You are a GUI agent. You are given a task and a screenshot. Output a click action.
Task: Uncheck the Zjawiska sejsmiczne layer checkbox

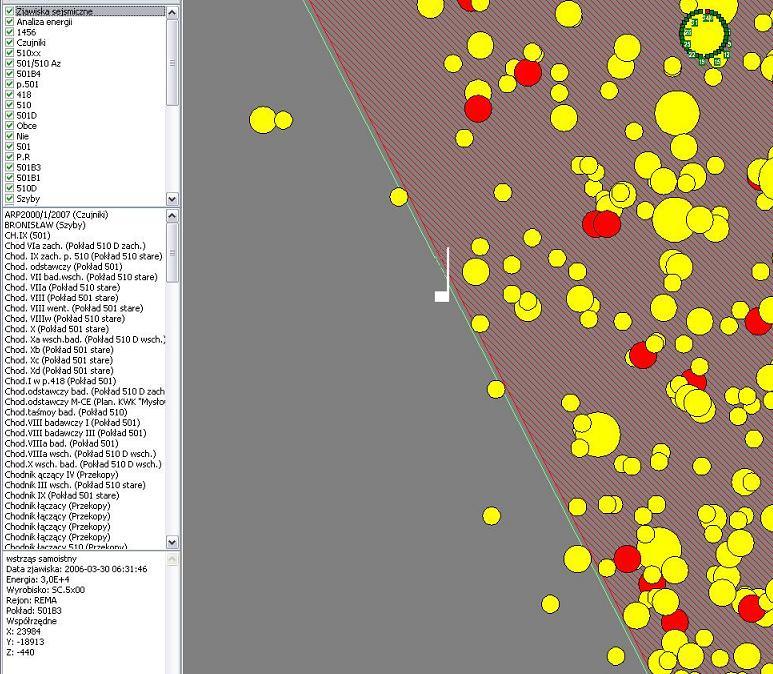pyautogui.click(x=9, y=11)
